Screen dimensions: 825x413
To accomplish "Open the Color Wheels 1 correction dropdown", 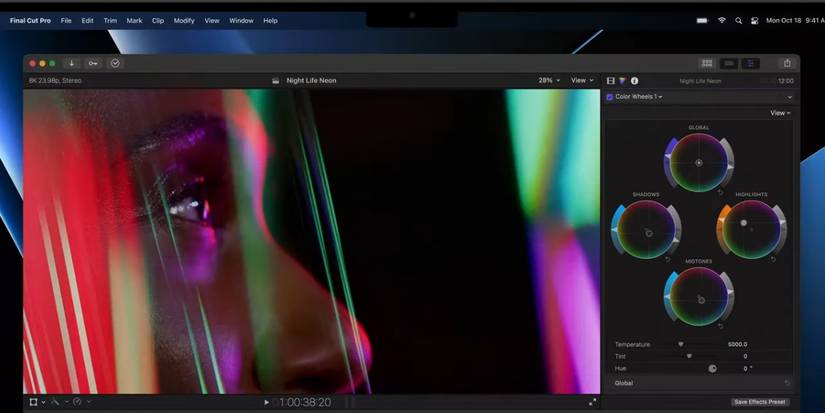I will (639, 97).
